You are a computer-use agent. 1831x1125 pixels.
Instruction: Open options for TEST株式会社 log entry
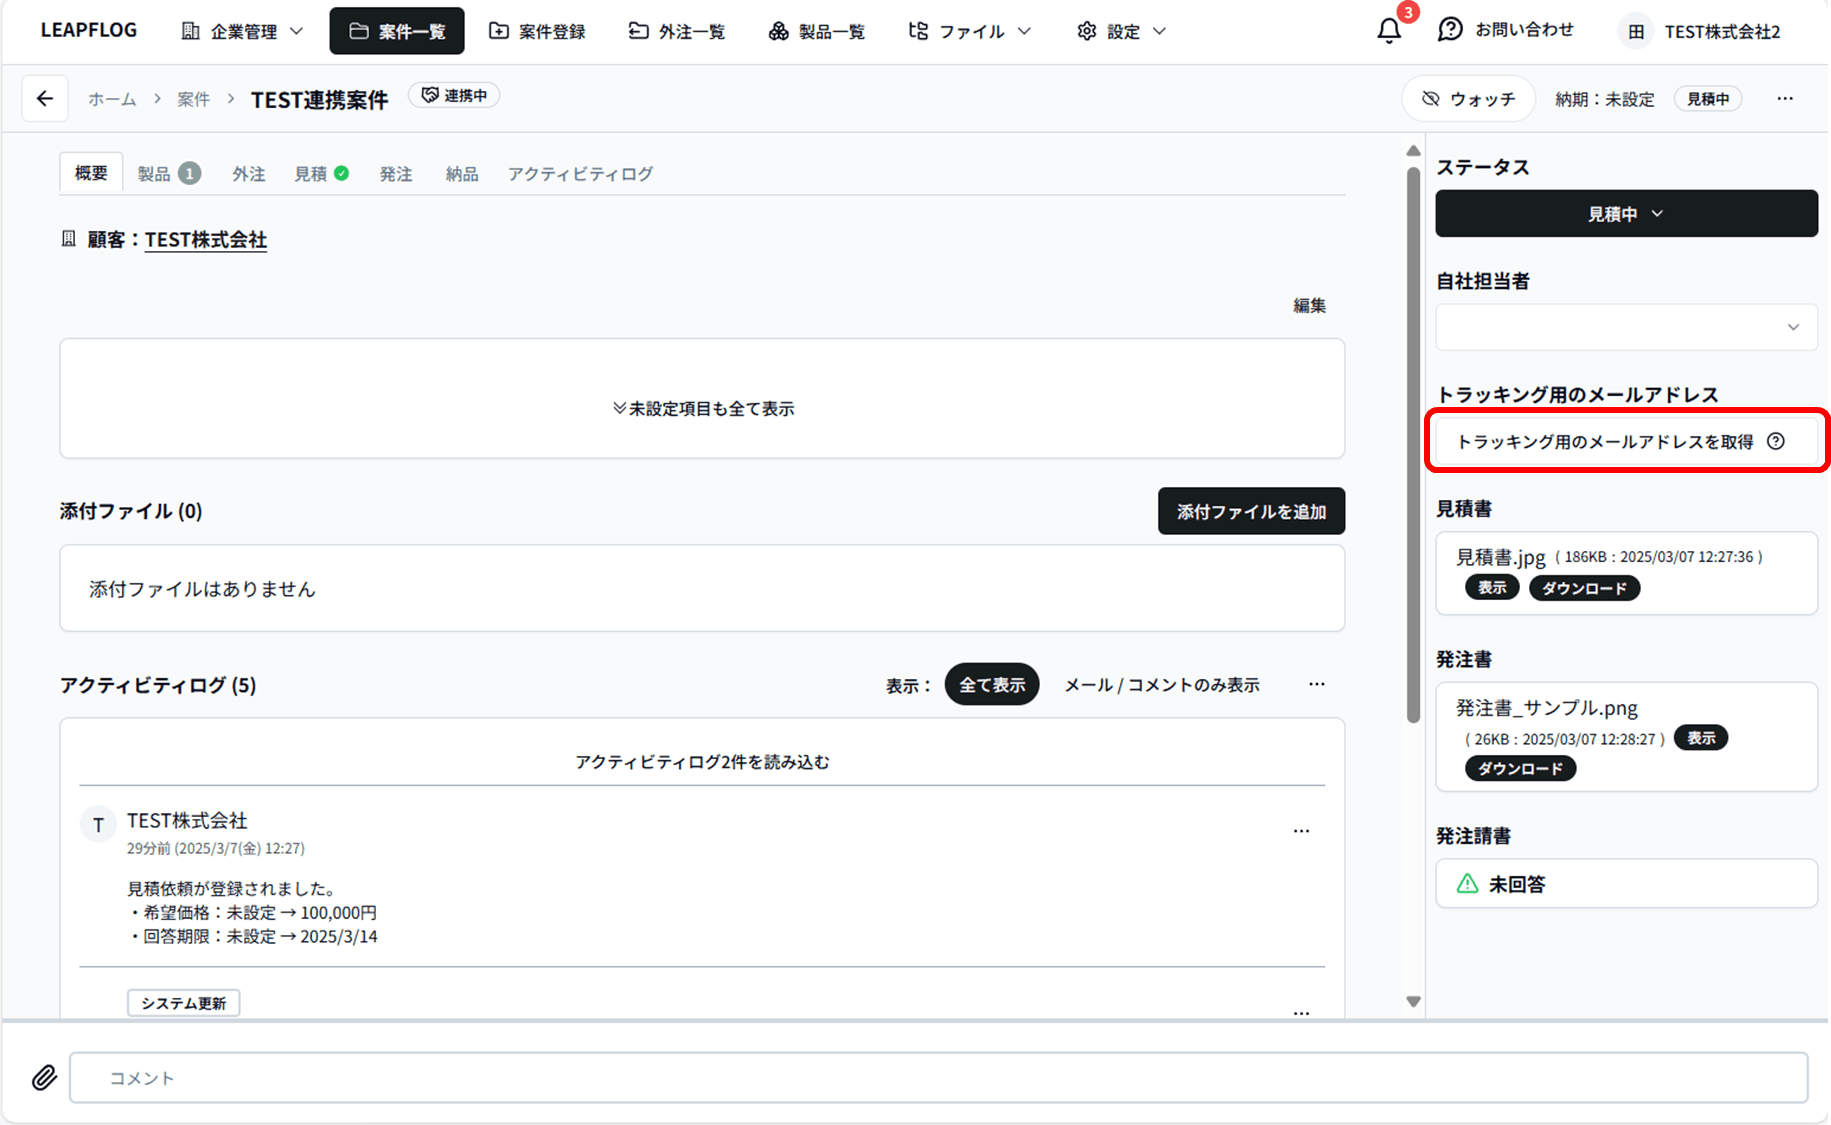point(1301,831)
